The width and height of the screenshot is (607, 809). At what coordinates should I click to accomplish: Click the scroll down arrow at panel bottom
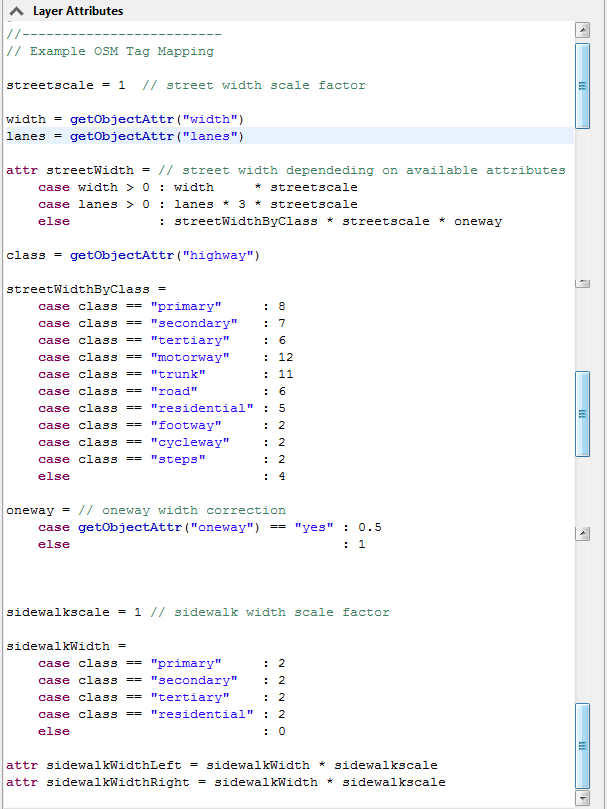582,798
